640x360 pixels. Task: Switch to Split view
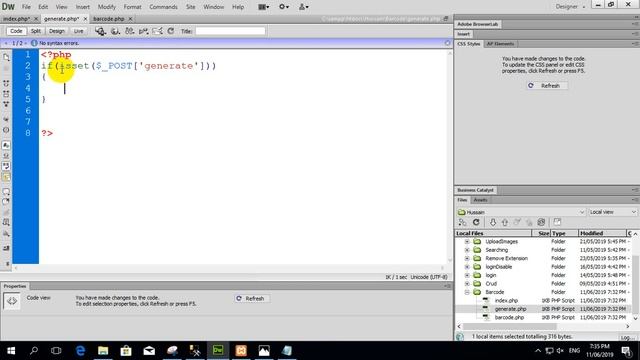tap(36, 31)
